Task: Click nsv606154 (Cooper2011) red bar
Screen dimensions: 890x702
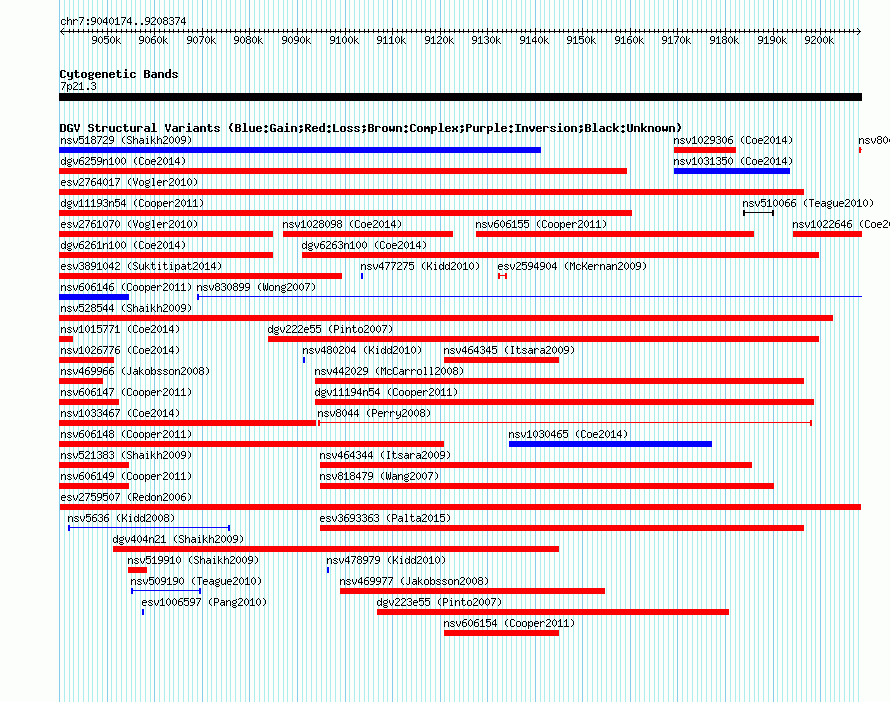Action: (501, 633)
